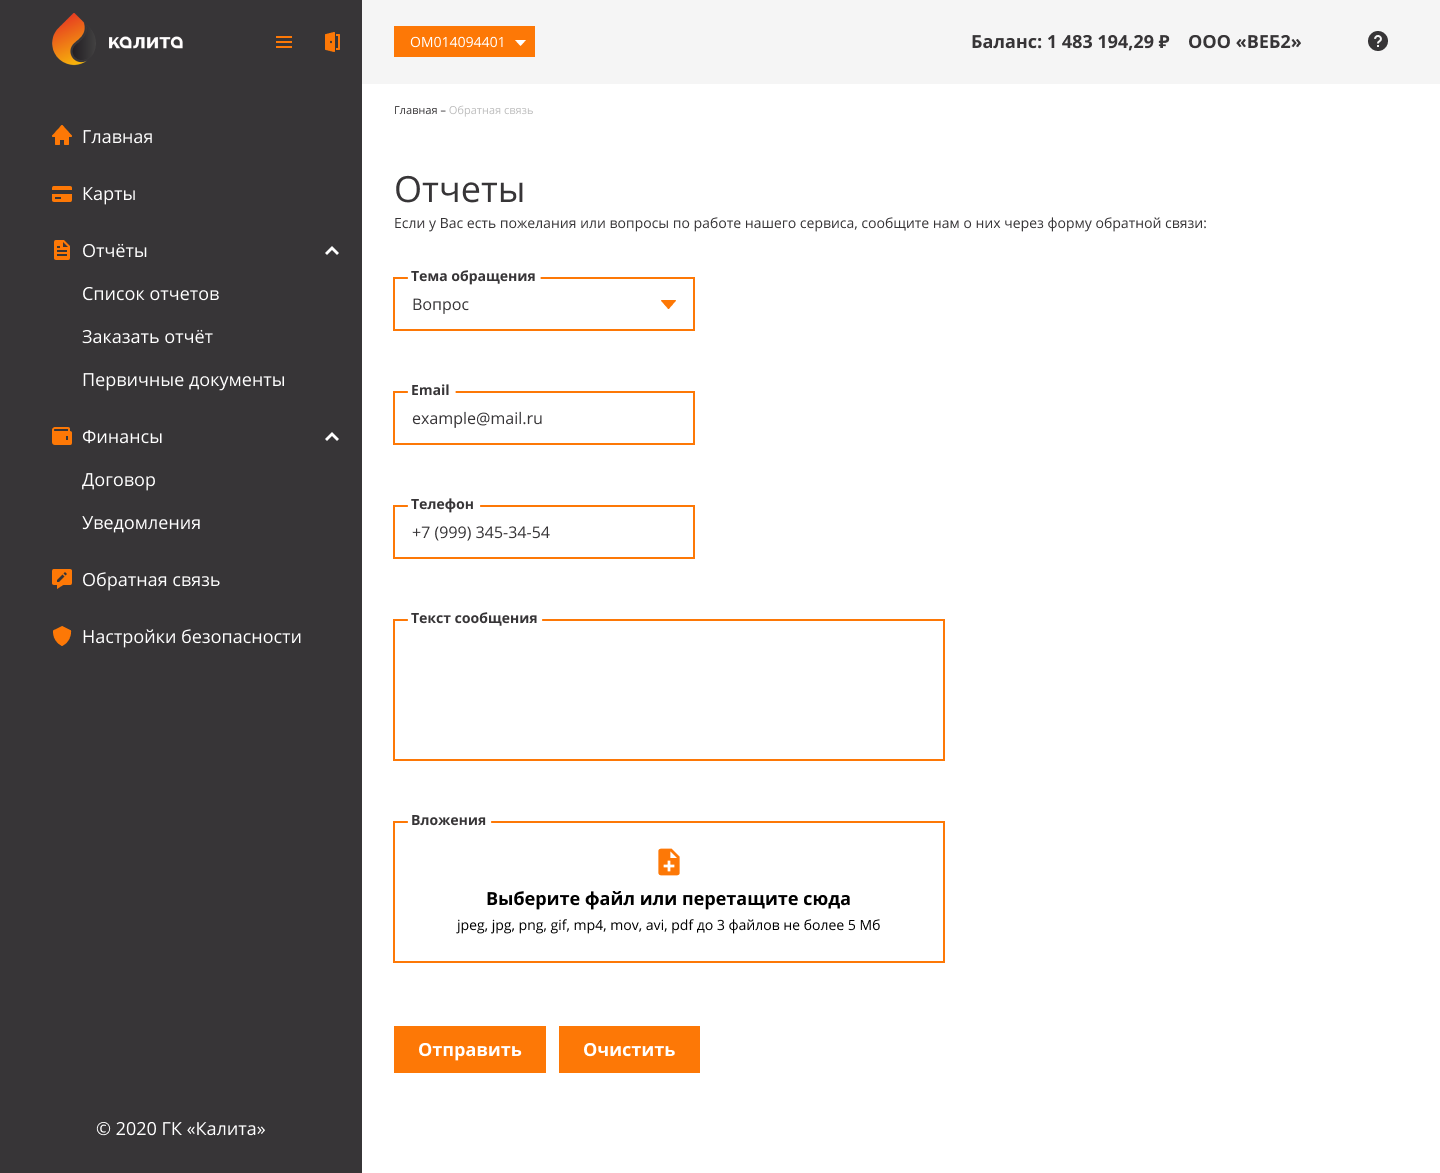Click the Отправить button
Viewport: 1440px width, 1173px height.
(470, 1050)
